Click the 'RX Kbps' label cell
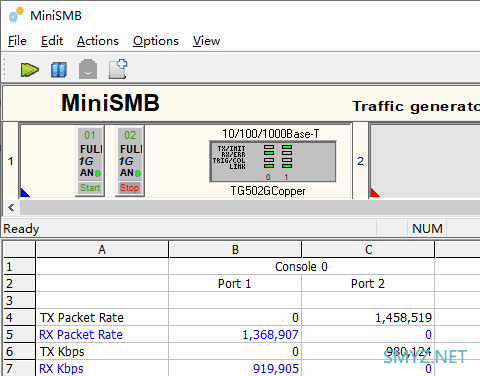Image resolution: width=480 pixels, height=376 pixels. (102, 368)
